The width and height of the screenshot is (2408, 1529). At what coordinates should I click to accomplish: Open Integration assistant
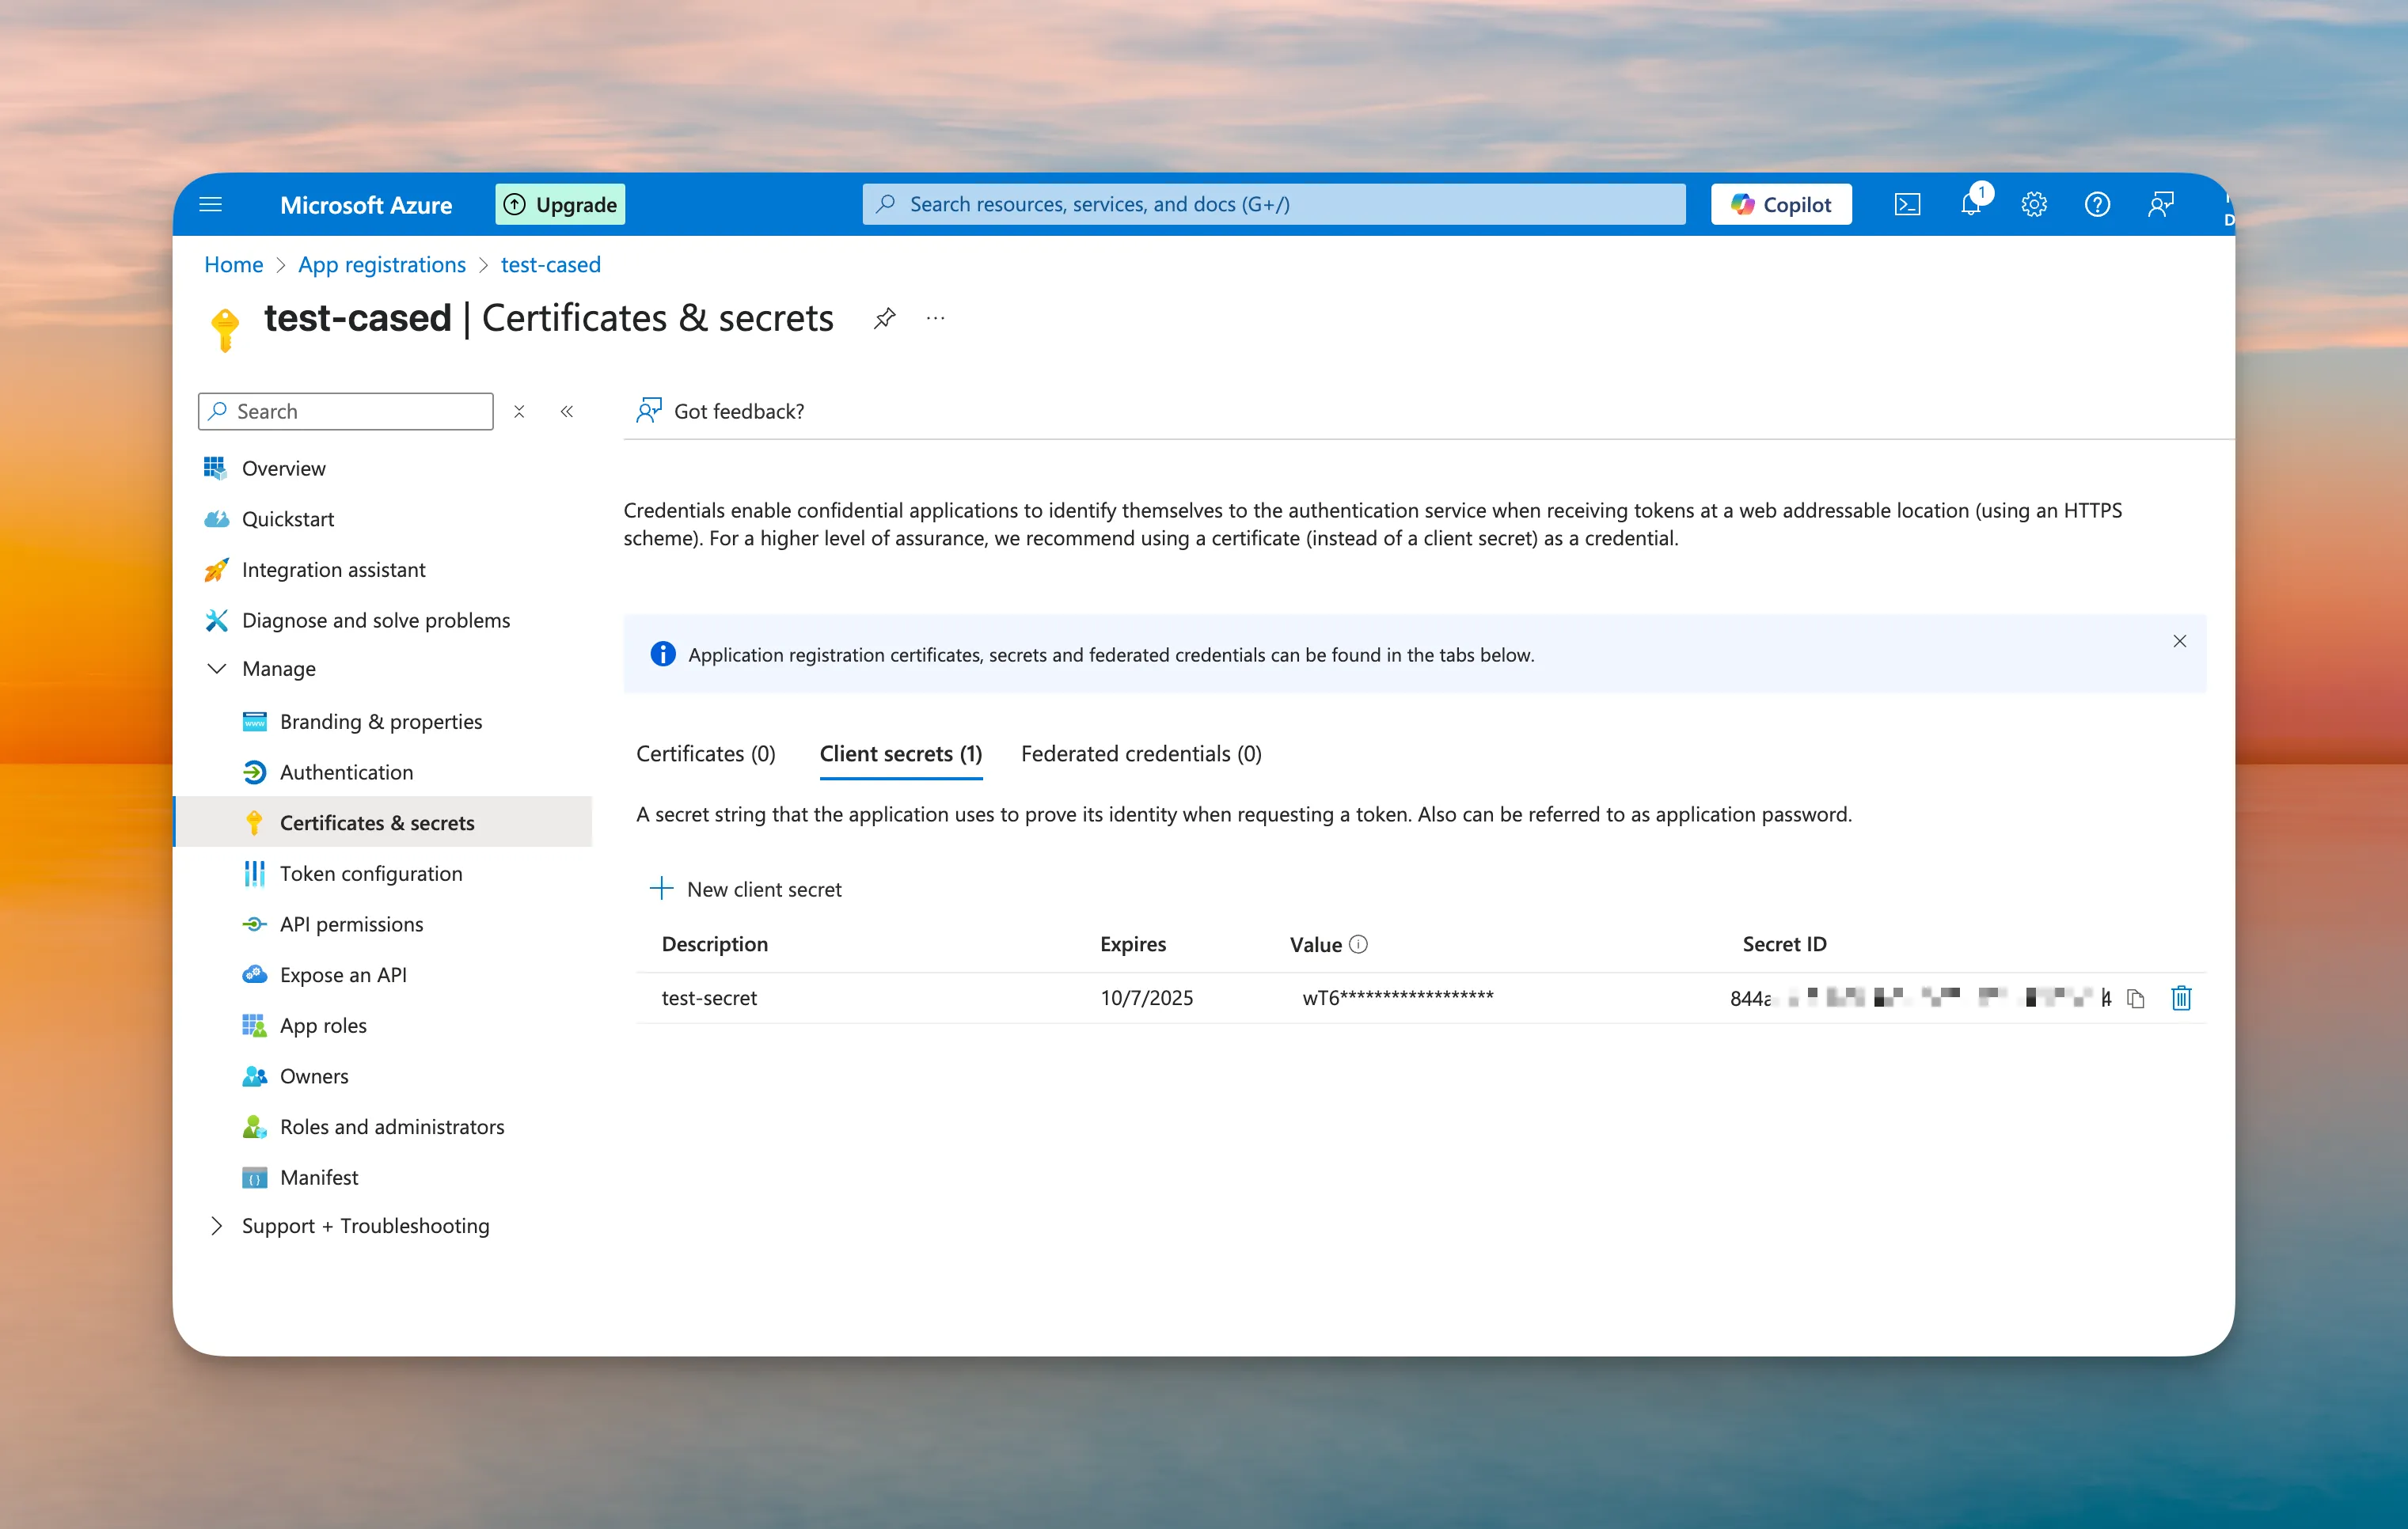[x=333, y=569]
